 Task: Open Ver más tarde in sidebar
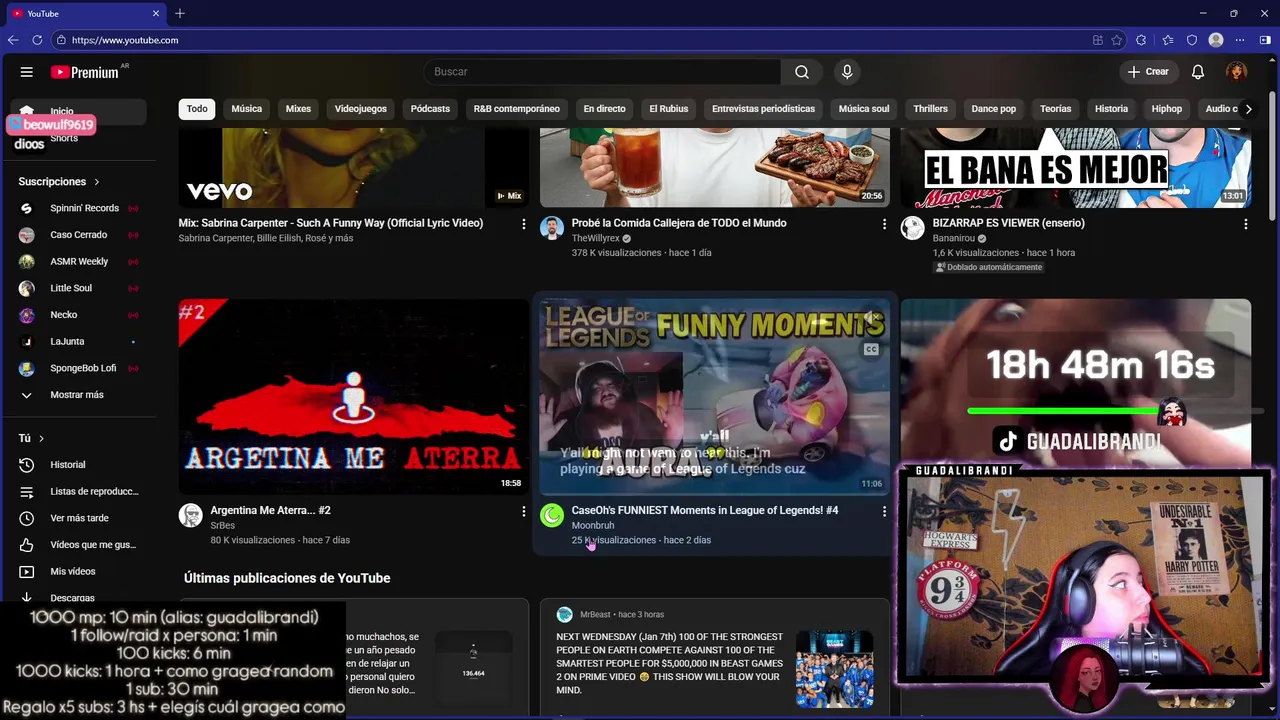[x=78, y=518]
